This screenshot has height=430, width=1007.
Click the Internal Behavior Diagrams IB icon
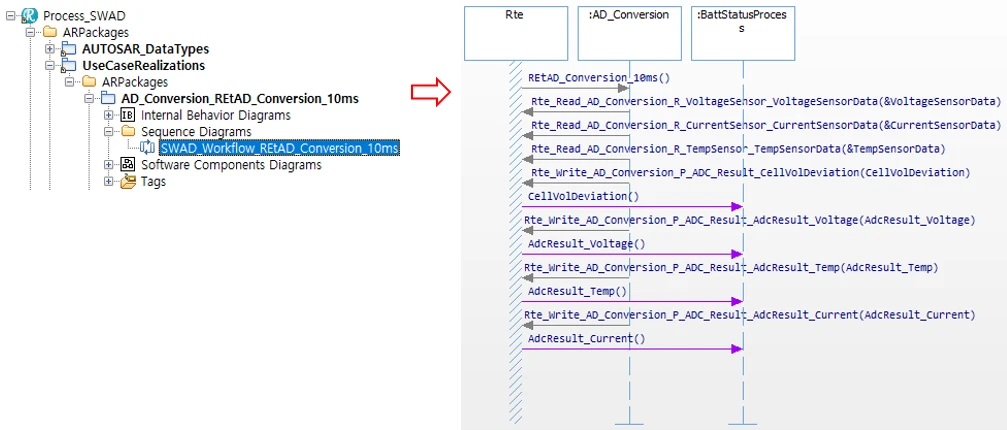128,115
